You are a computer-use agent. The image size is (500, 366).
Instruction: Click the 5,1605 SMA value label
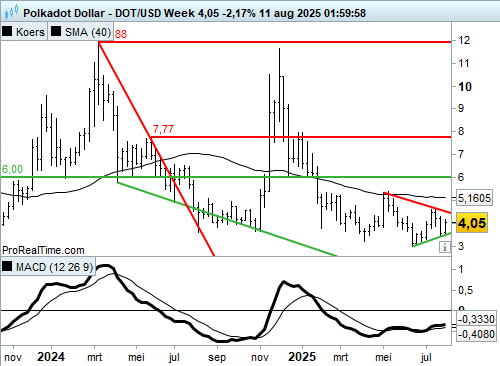[474, 198]
